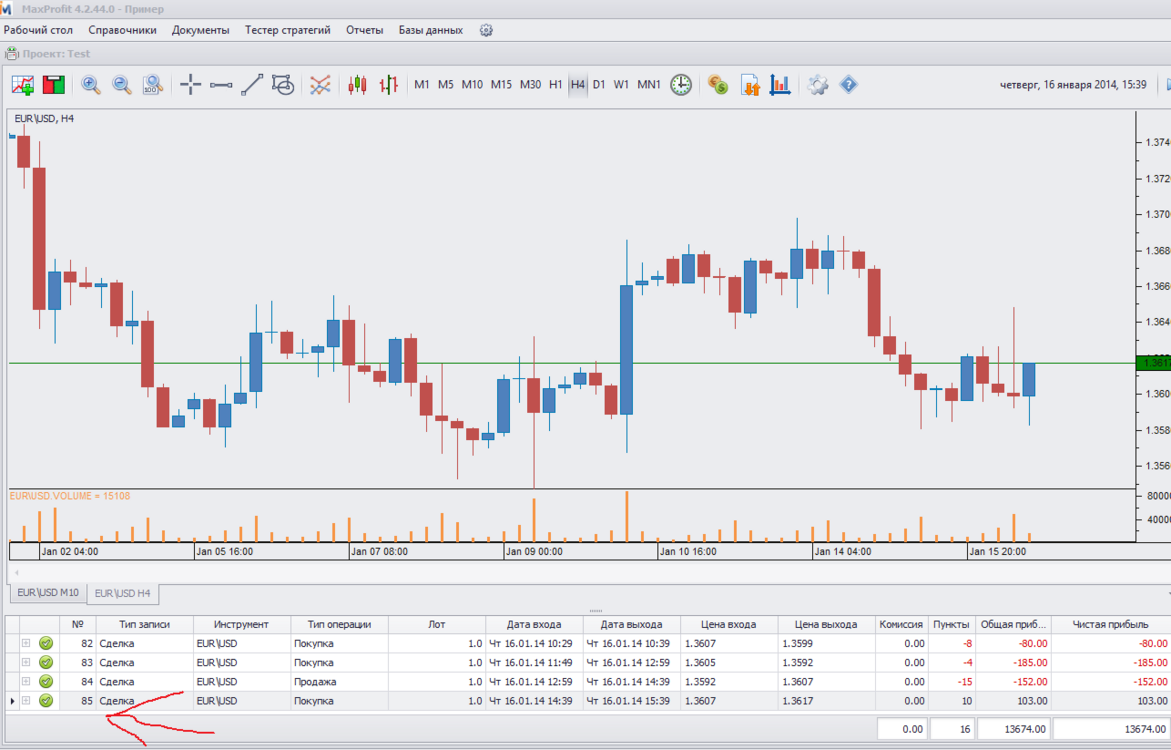
Task: Expand deal row 84
Action: [26, 681]
